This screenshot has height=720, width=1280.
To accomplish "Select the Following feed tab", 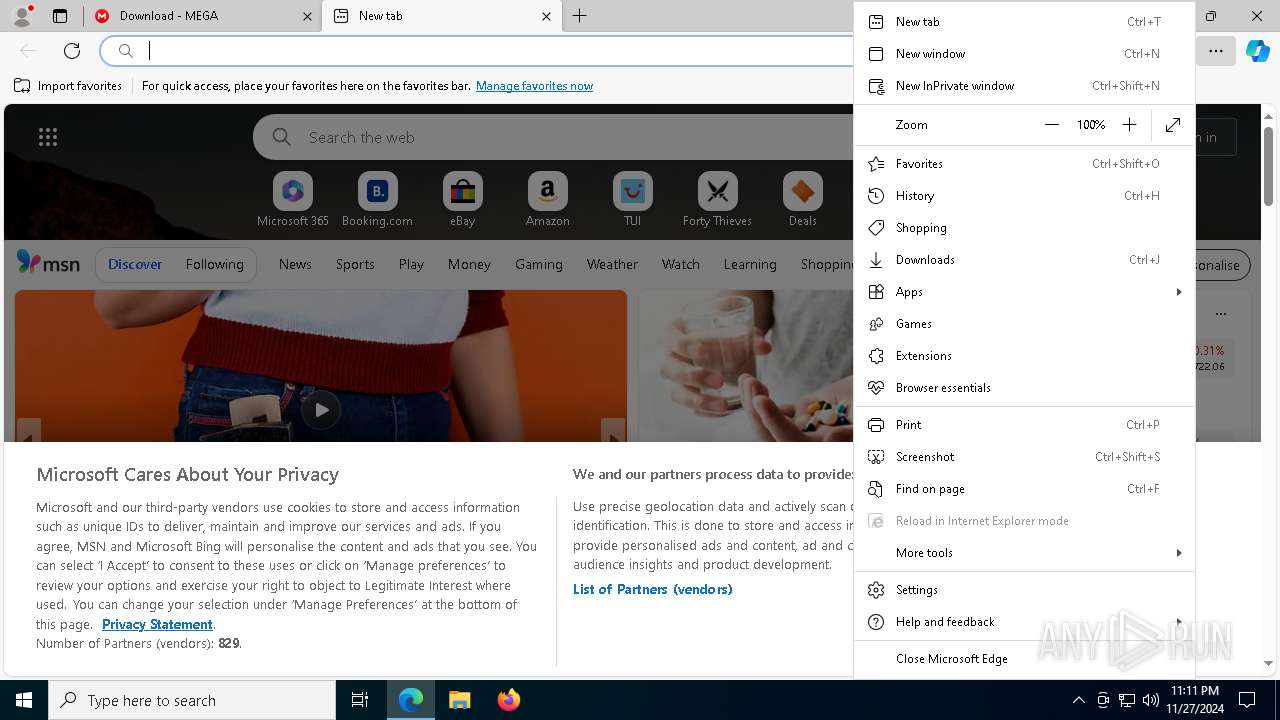I will (x=214, y=264).
